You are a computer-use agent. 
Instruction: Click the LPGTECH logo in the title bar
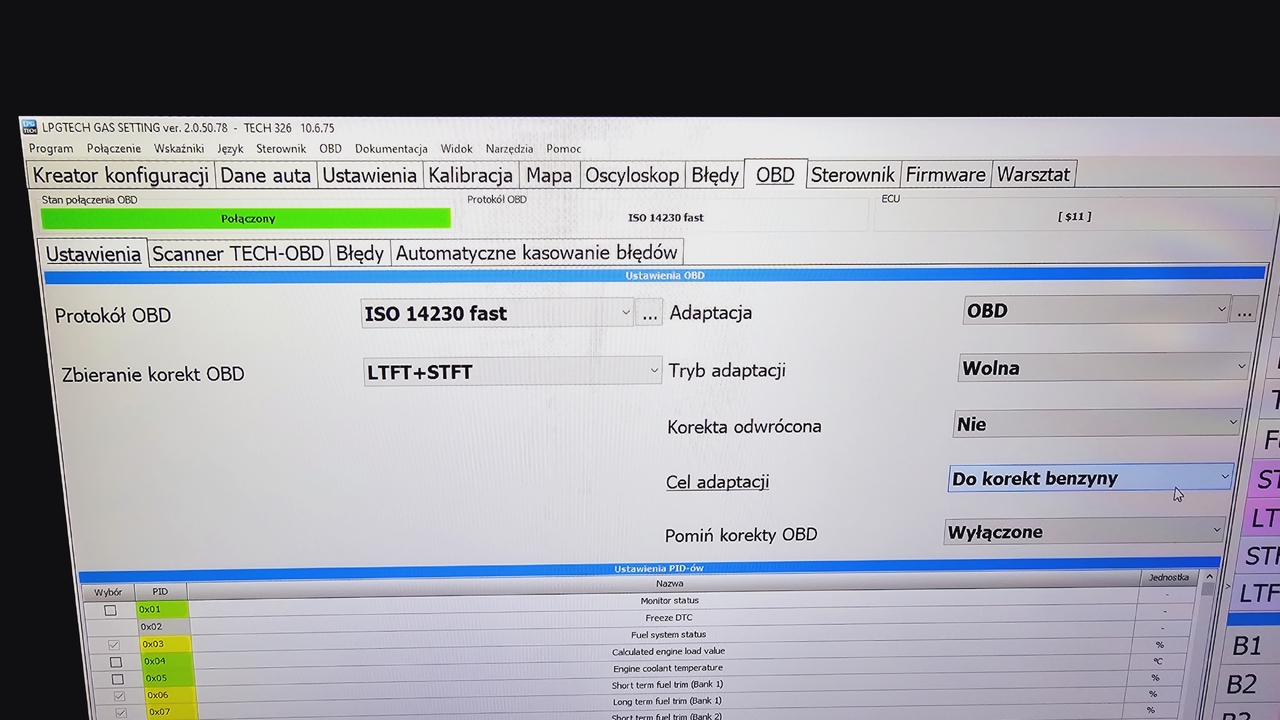tap(29, 127)
